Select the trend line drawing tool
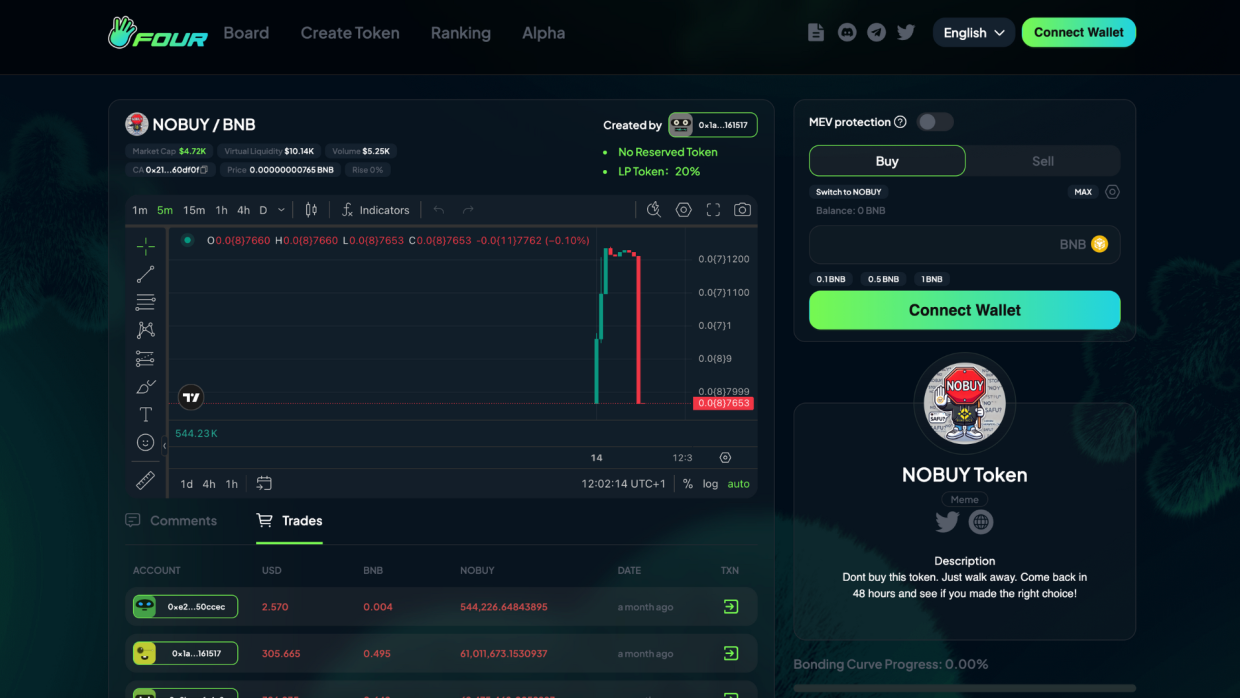The image size is (1240, 698). [x=146, y=274]
